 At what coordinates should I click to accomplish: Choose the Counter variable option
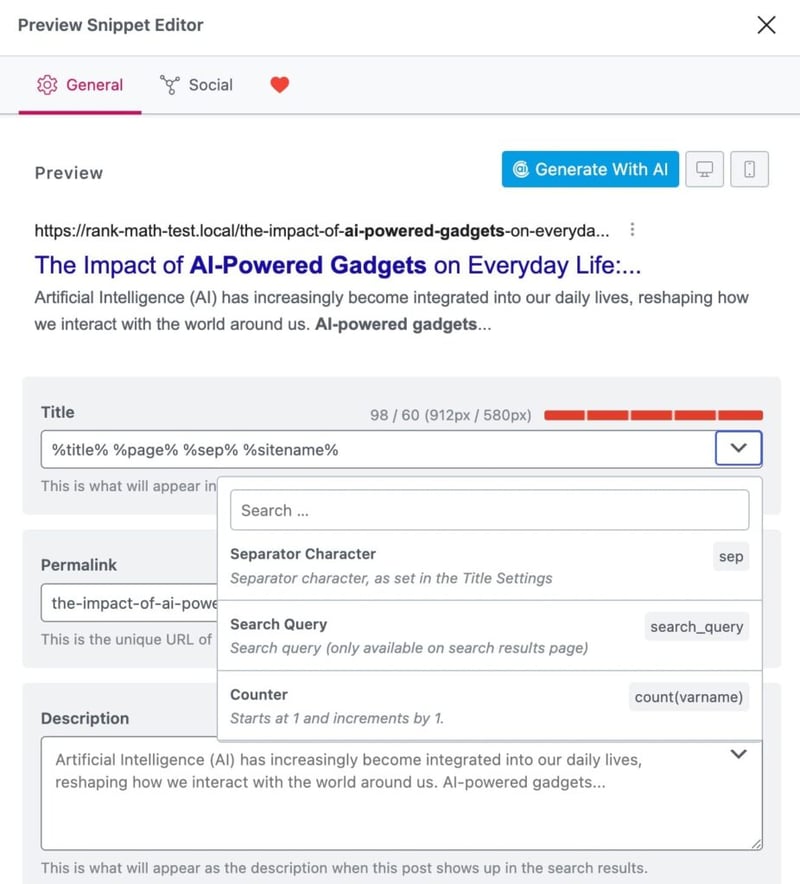point(489,706)
